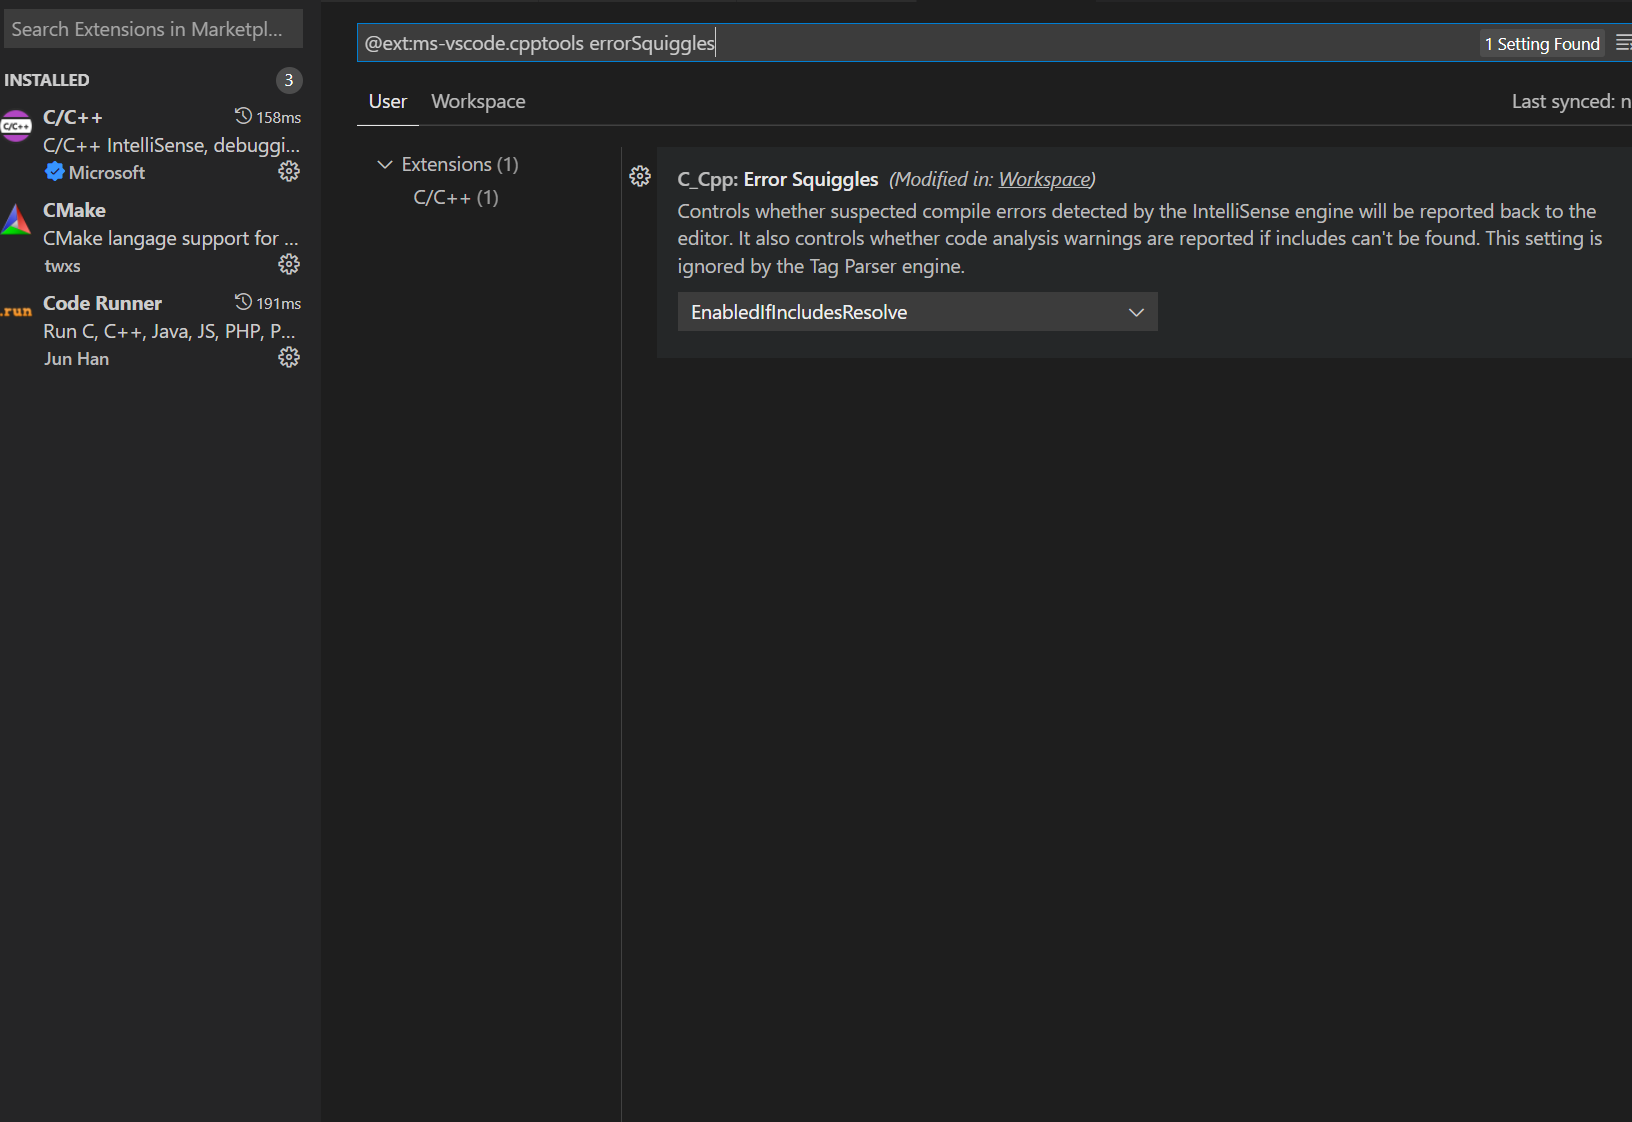The height and width of the screenshot is (1122, 1632).
Task: Click the Run C, C++, Java description
Action: tap(169, 331)
